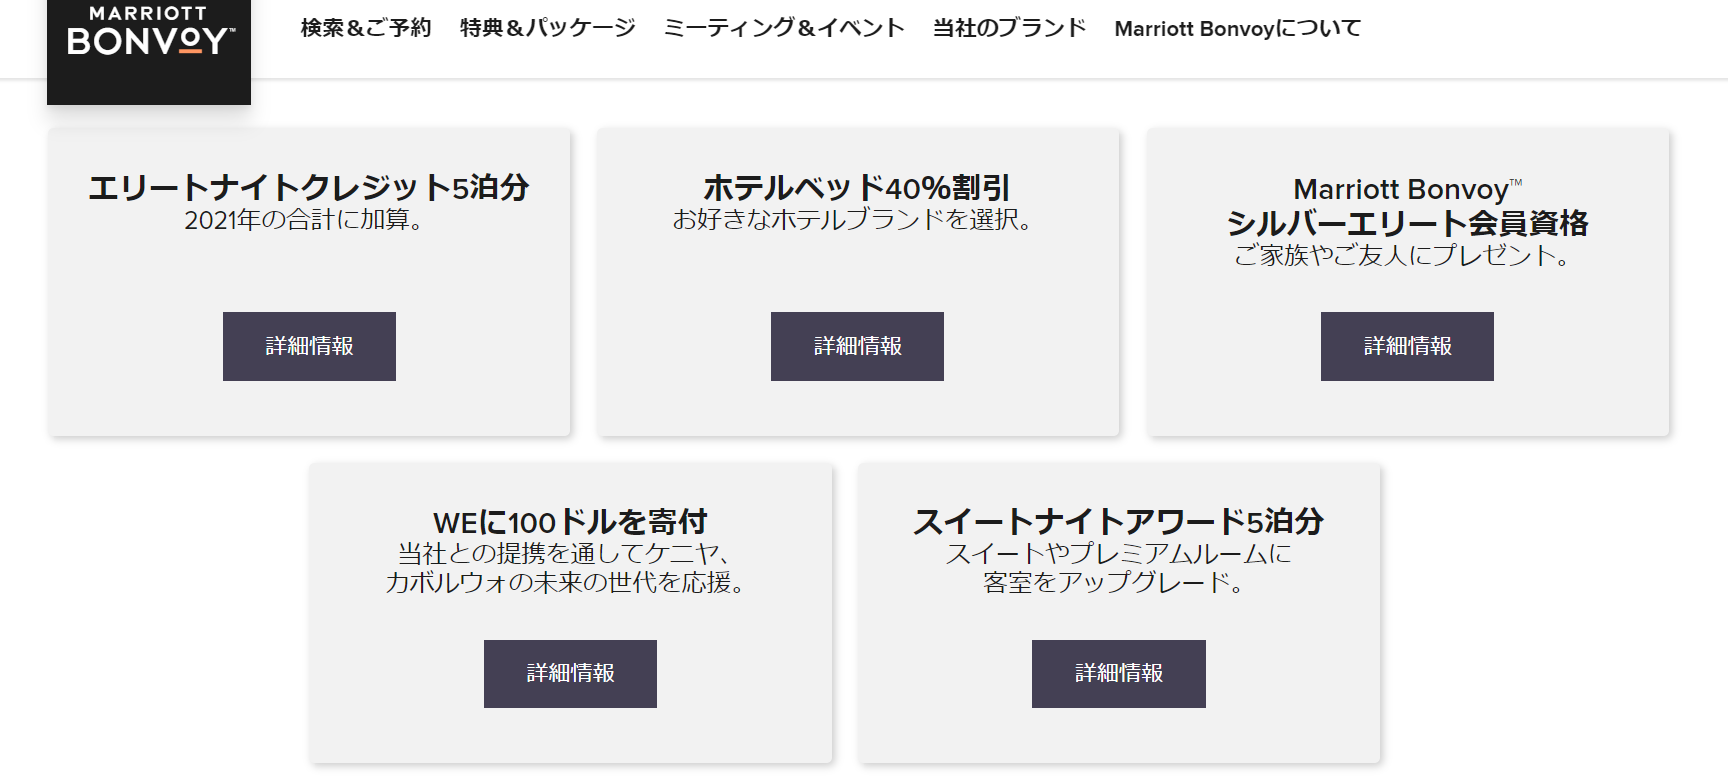This screenshot has height=783, width=1728.
Task: Click 詳細情報 under WEに100ドルを寄付
Action: 570,673
